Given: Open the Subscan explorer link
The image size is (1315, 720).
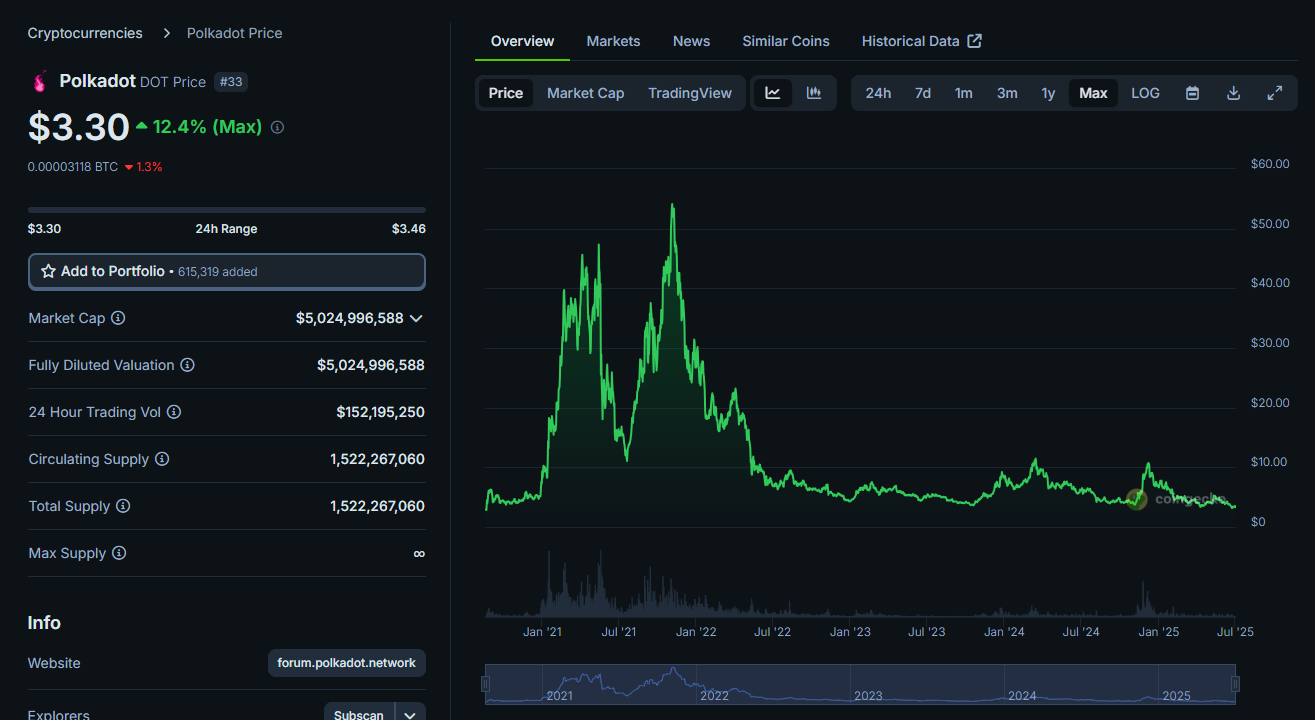Looking at the screenshot, I should (x=359, y=715).
